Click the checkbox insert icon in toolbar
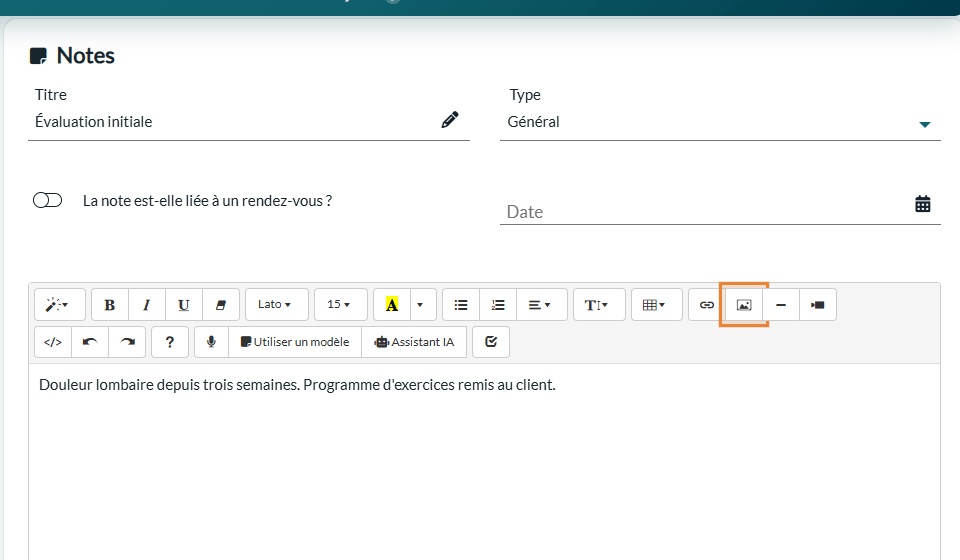Viewport: 960px width, 560px height. 491,342
